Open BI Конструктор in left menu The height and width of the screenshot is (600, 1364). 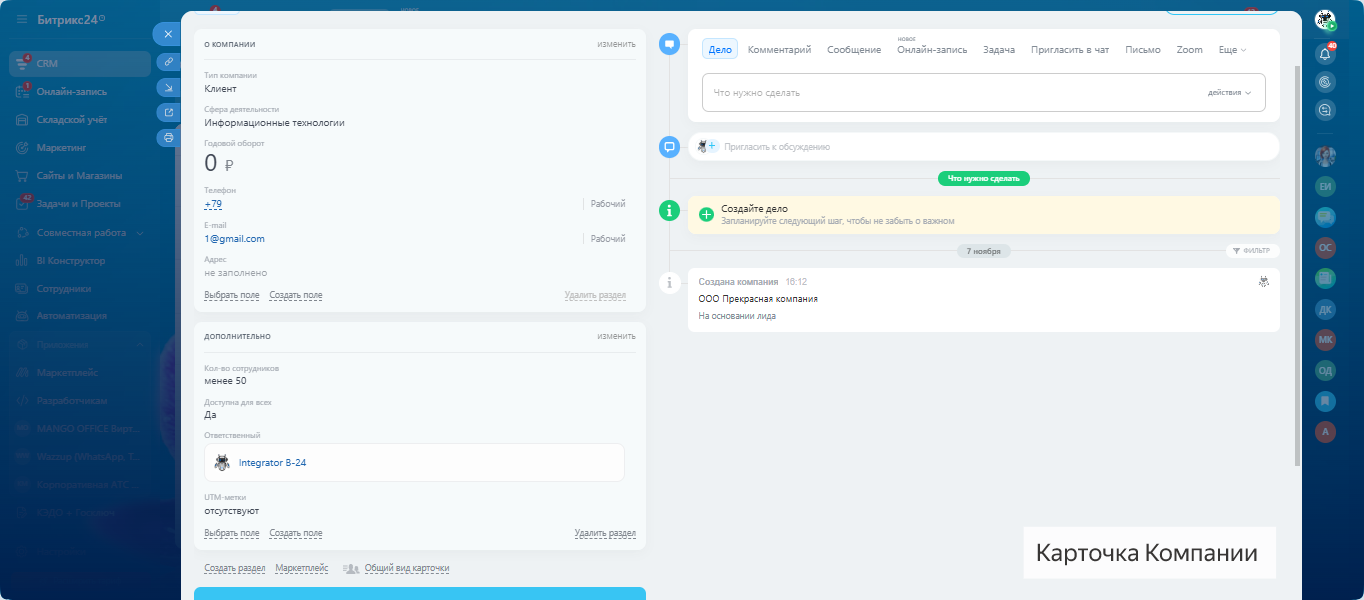pos(70,260)
